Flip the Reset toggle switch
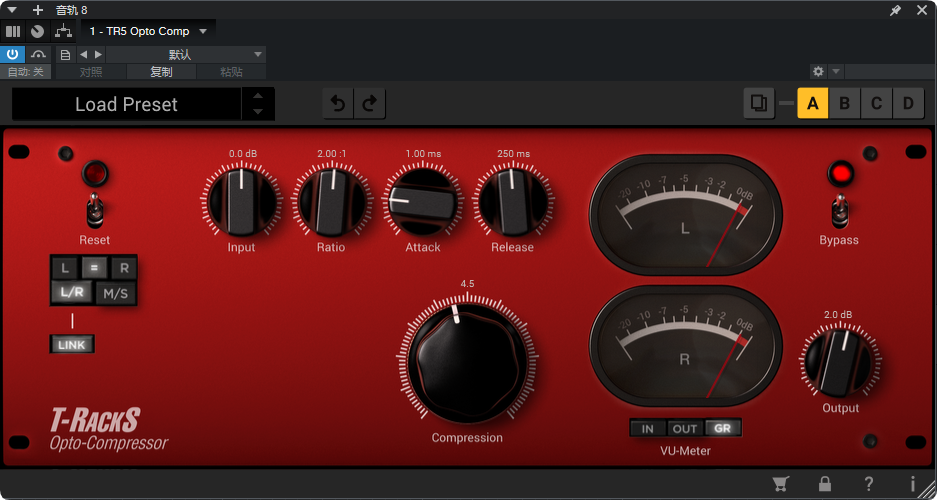The image size is (937, 500). point(94,210)
